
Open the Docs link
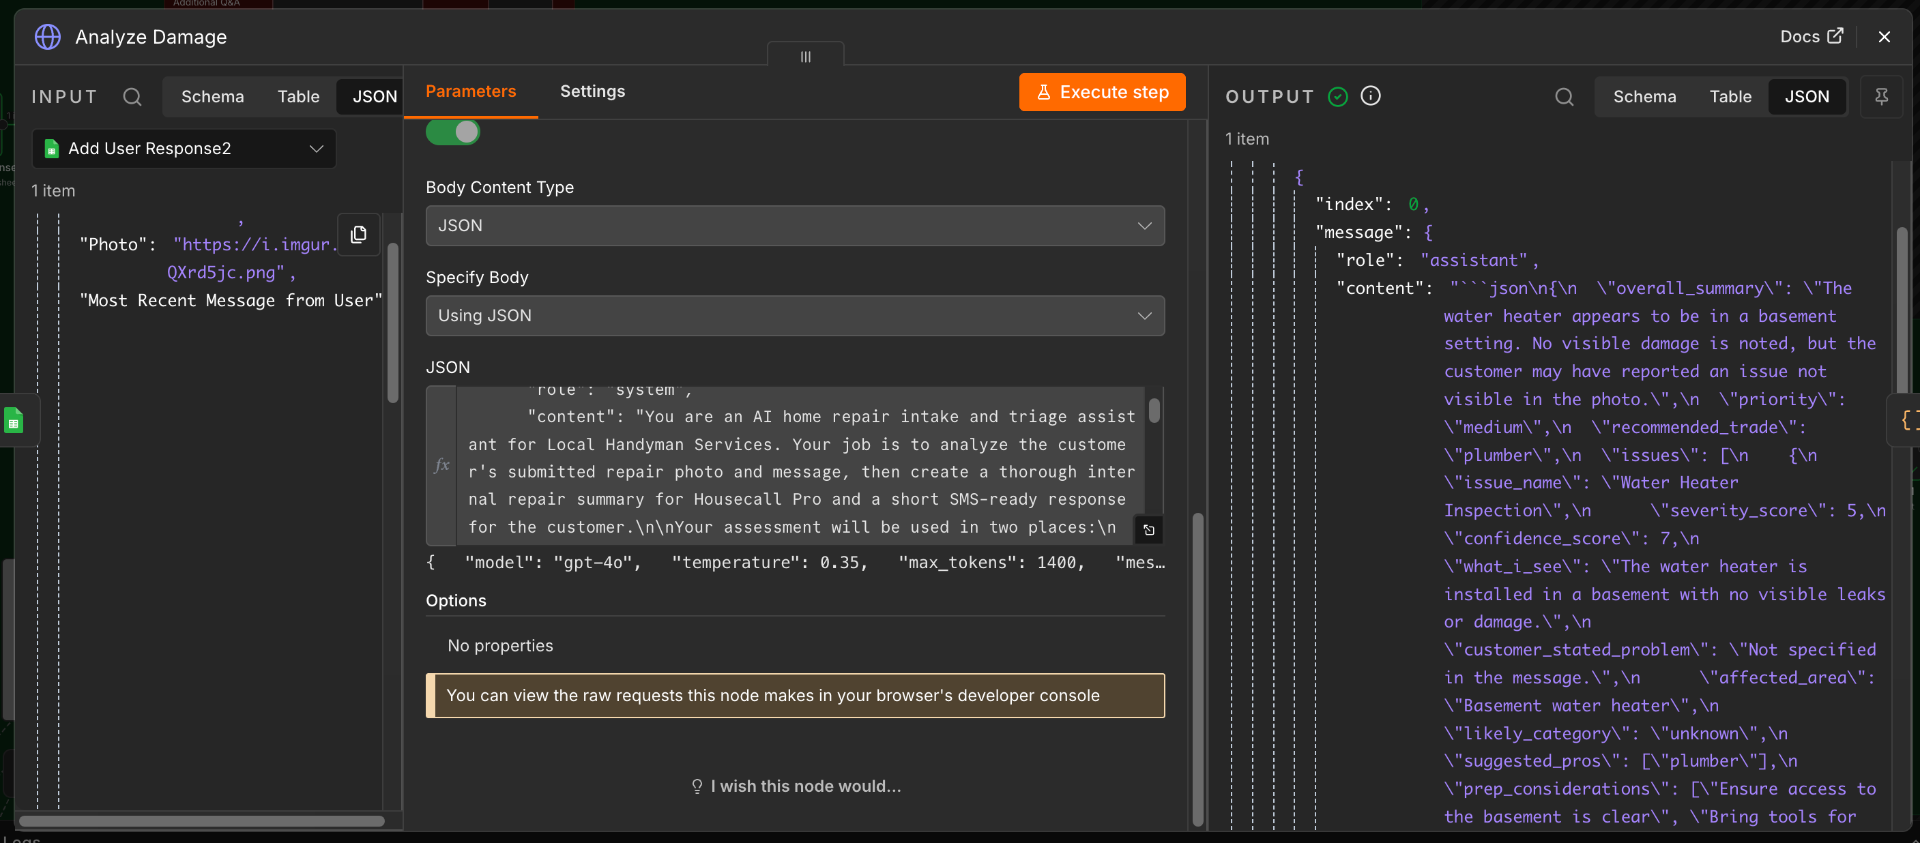(1811, 37)
